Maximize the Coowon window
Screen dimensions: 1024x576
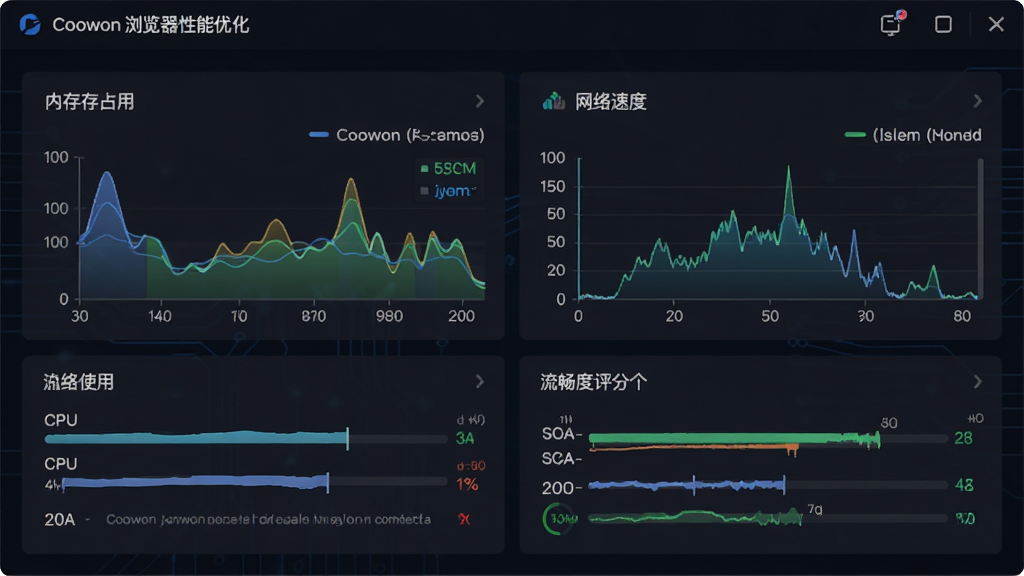[943, 25]
